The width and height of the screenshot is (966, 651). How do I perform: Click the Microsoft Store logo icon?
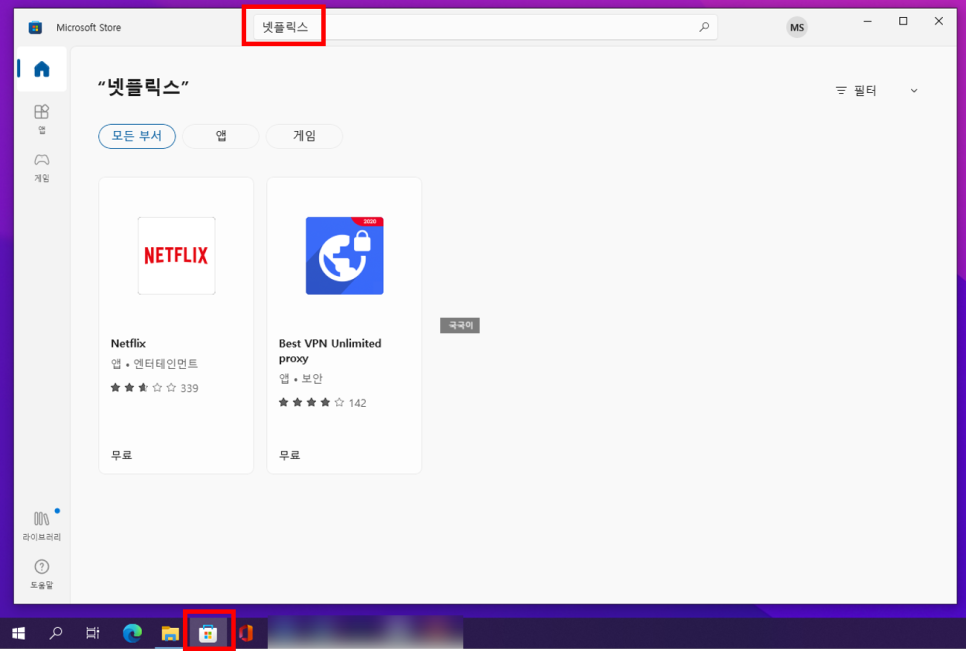(x=35, y=27)
